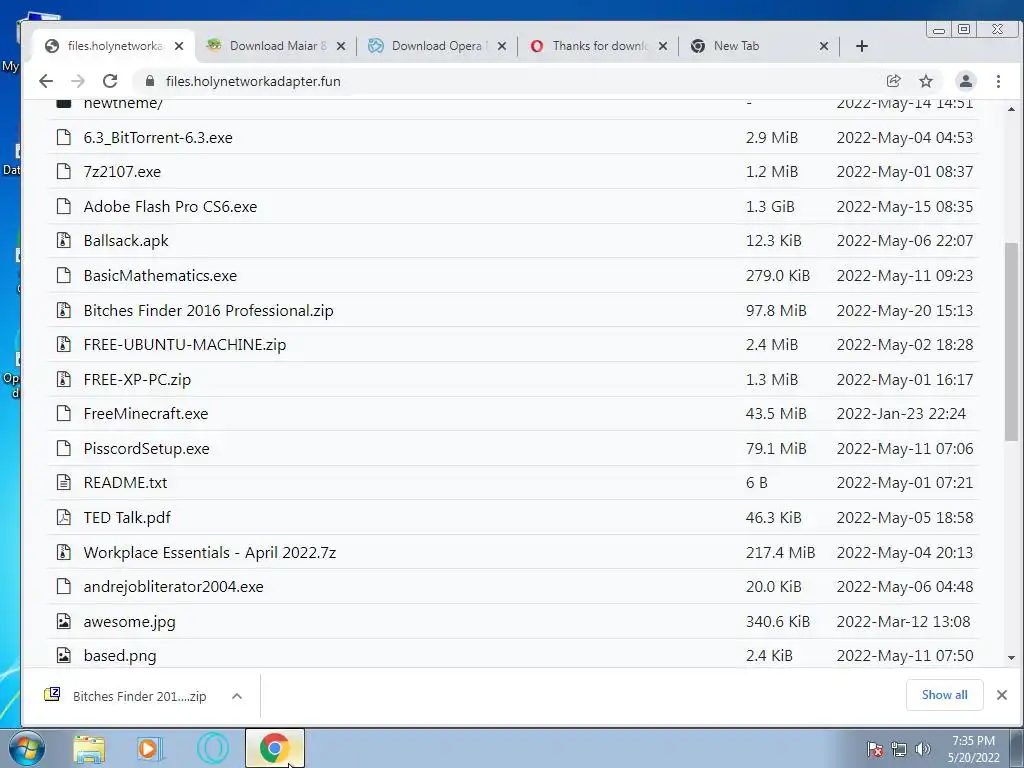Close the Download Maiar tab
The height and width of the screenshot is (768, 1024).
341,46
